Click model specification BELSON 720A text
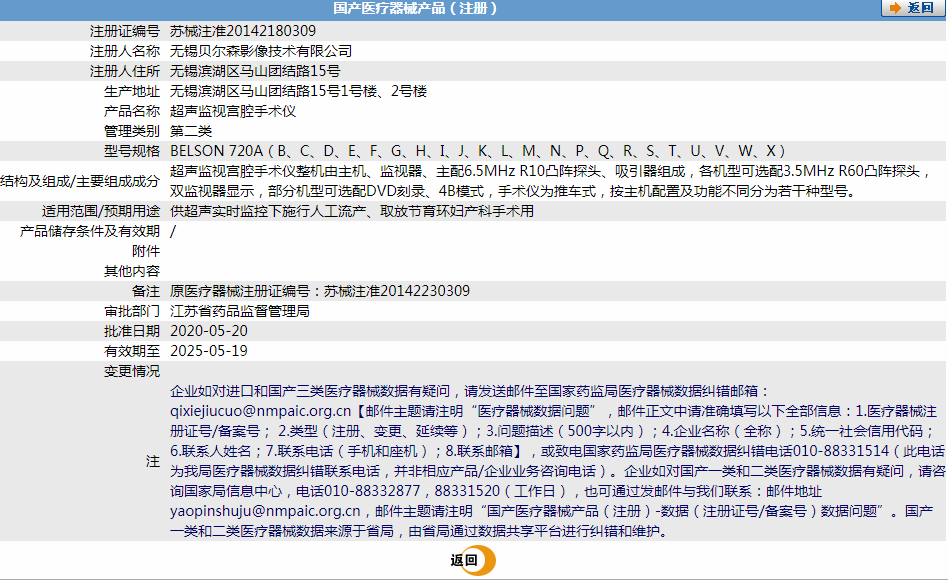Viewport: 948px width, 580px height. [478, 151]
